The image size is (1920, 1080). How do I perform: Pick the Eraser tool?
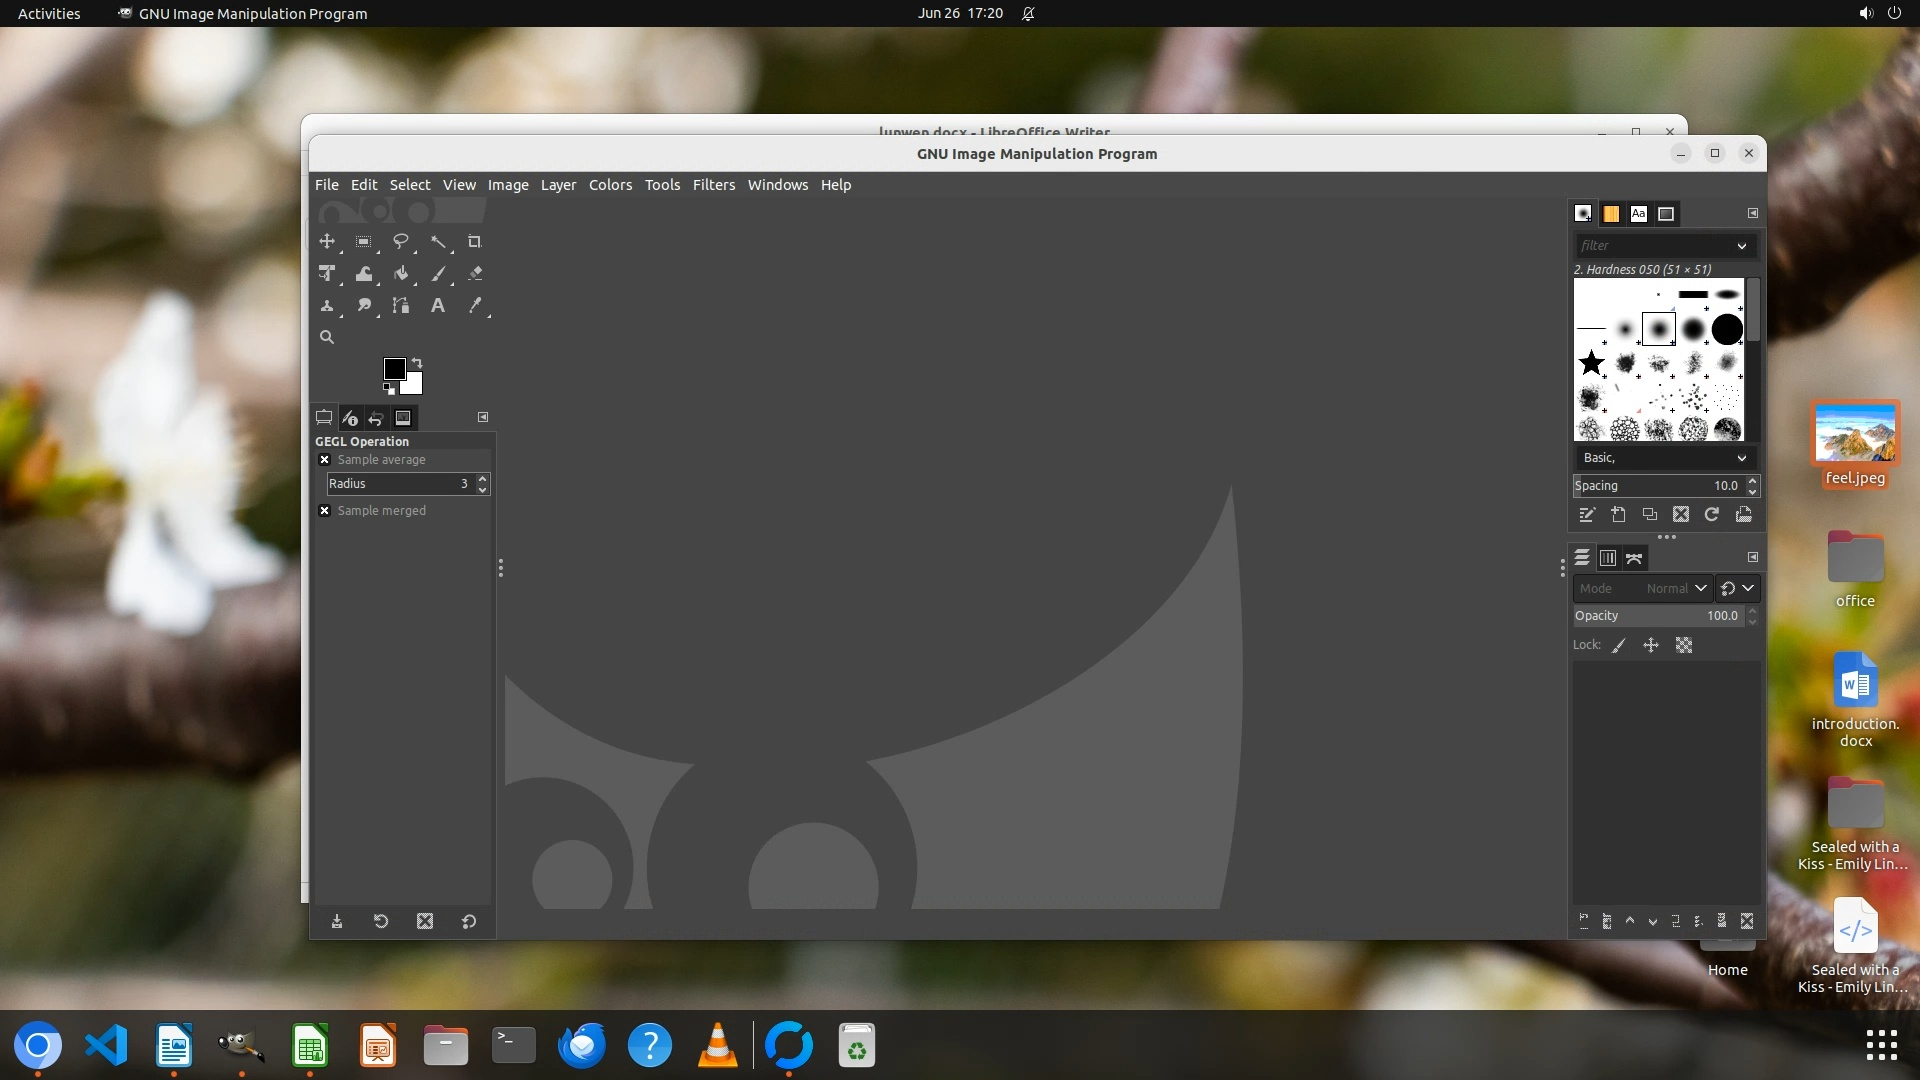pos(475,273)
